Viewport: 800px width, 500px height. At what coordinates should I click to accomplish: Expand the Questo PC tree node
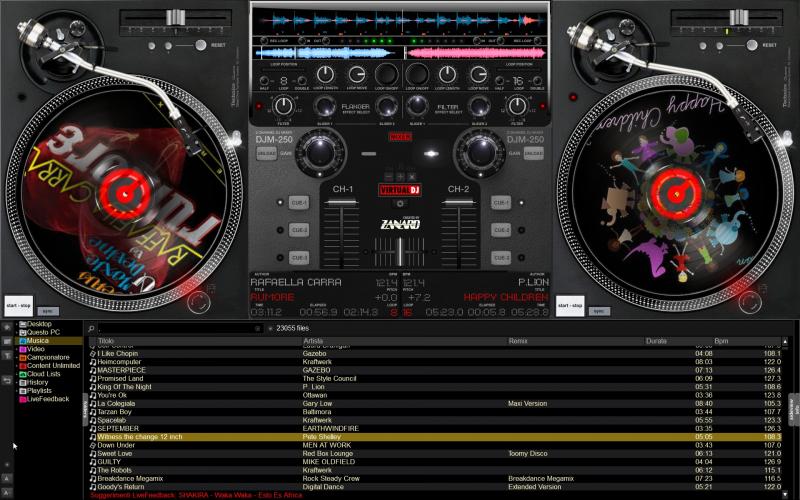click(x=16, y=332)
